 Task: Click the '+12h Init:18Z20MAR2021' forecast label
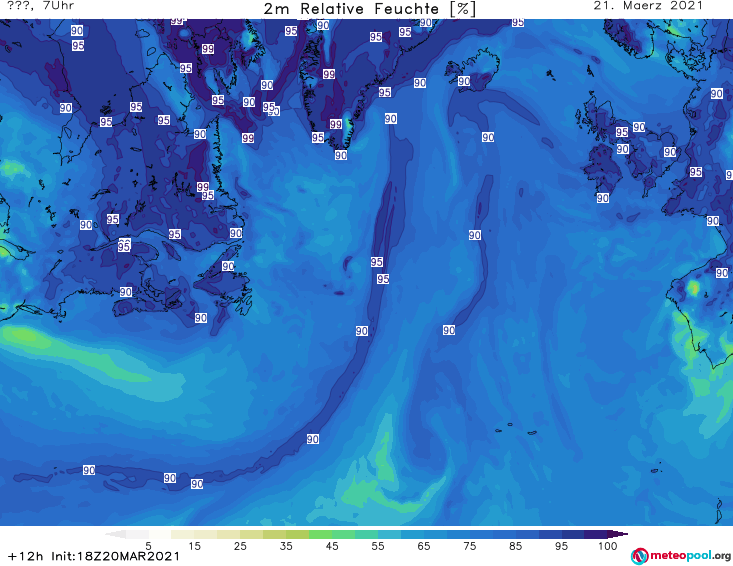point(94,556)
